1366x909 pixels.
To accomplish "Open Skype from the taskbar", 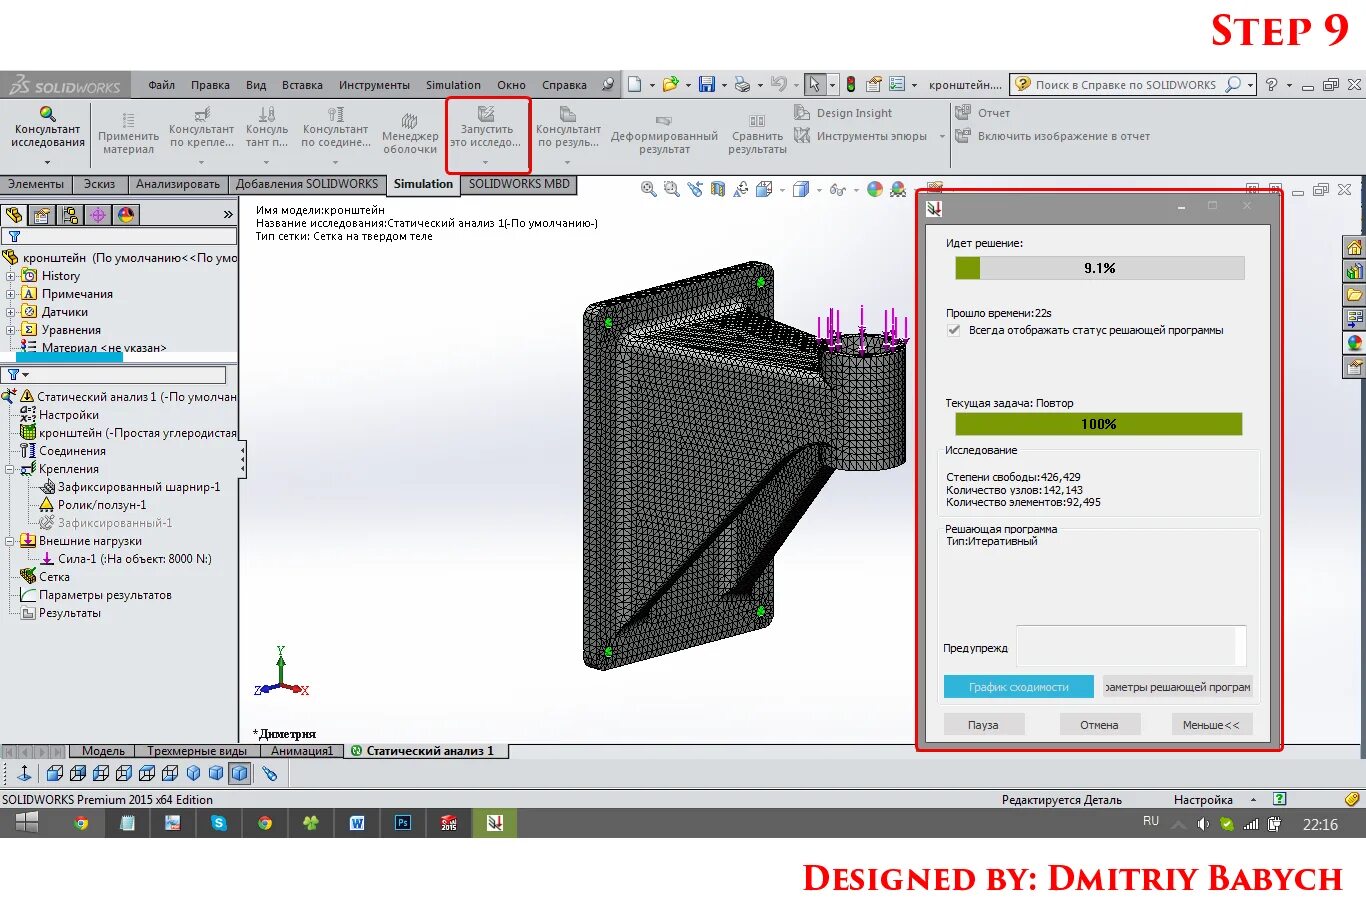I will click(x=219, y=823).
